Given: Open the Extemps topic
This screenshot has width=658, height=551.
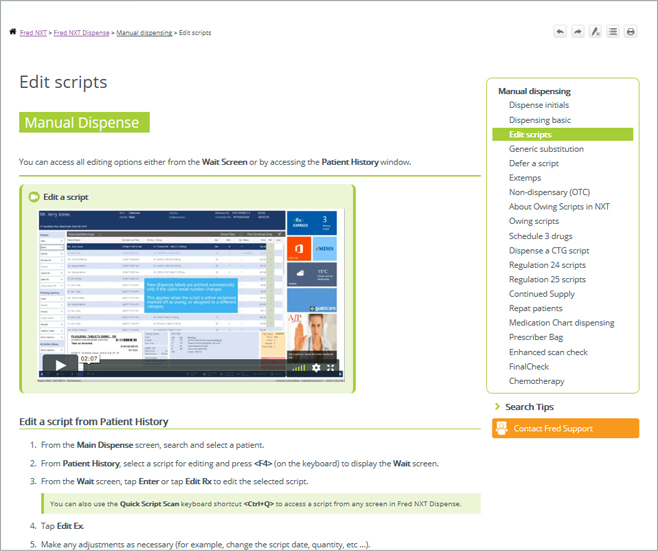Looking at the screenshot, I should [x=525, y=178].
